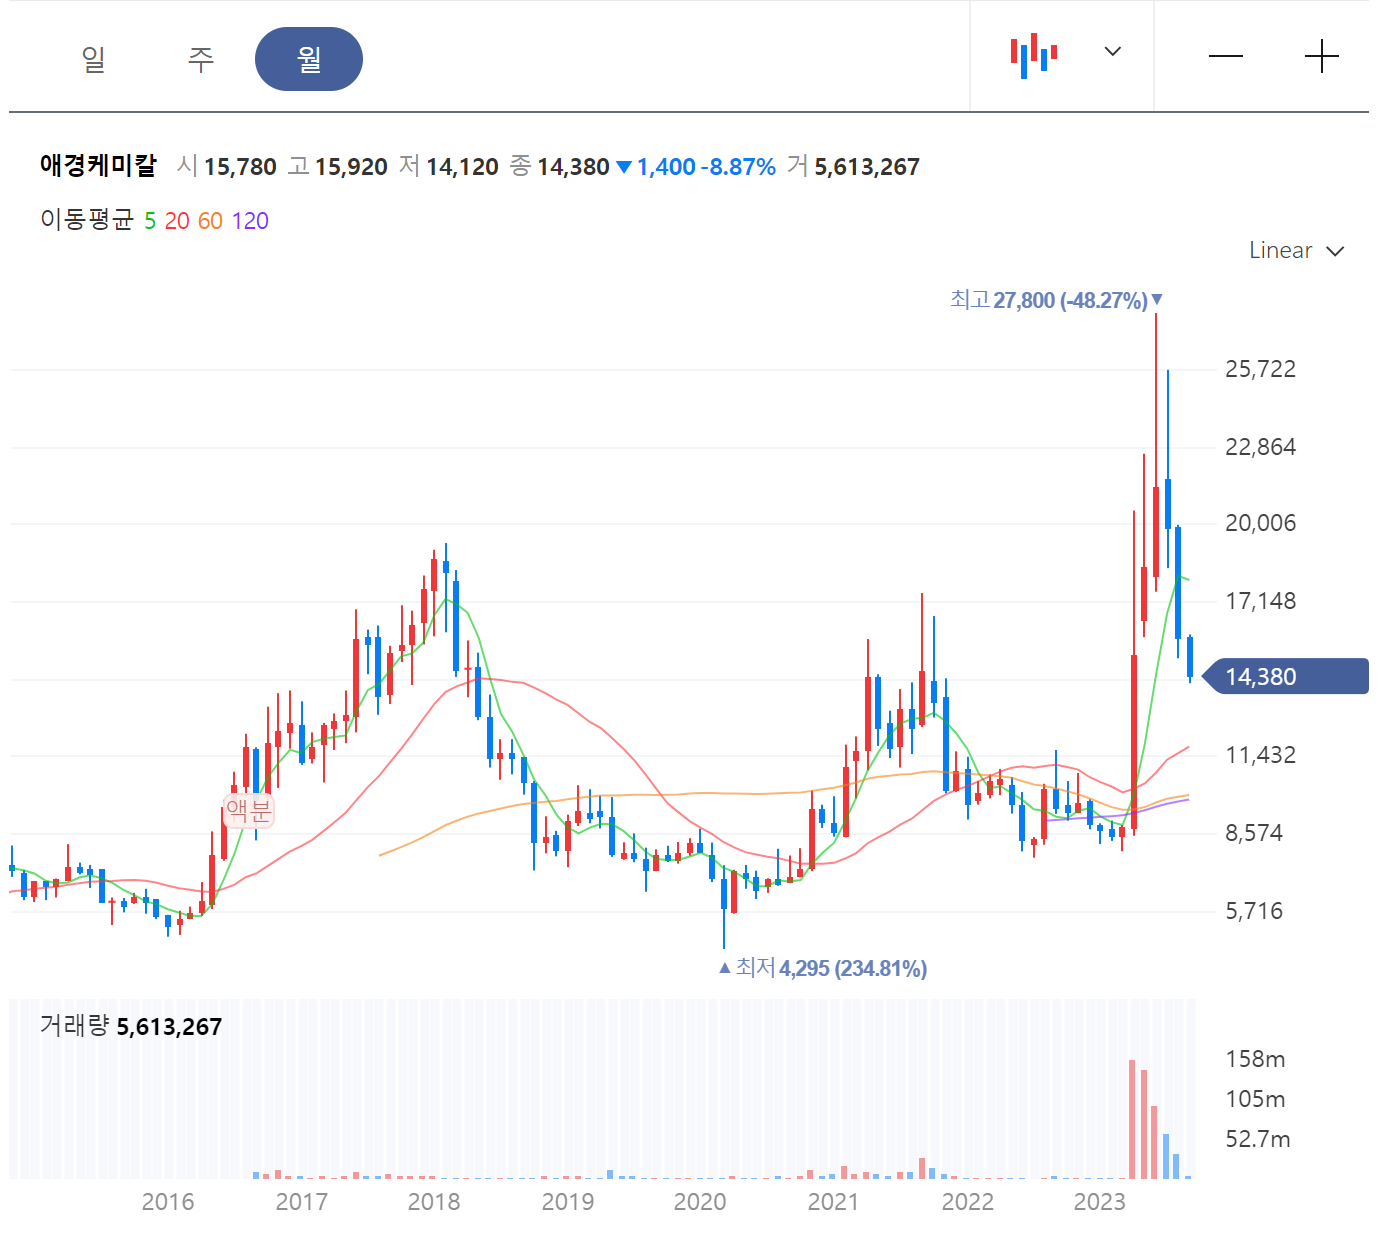
Task: Click the candlestick chart type icon
Action: coord(1034,55)
